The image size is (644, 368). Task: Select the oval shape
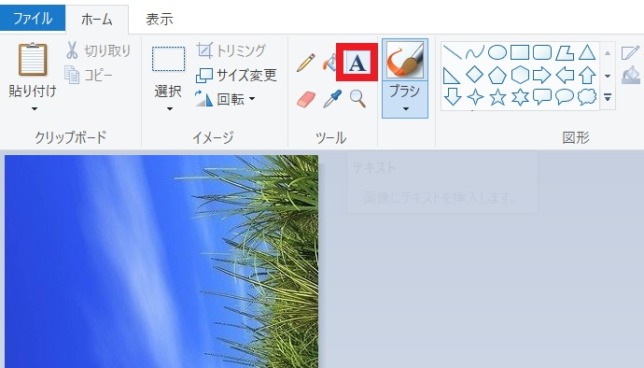[x=497, y=53]
